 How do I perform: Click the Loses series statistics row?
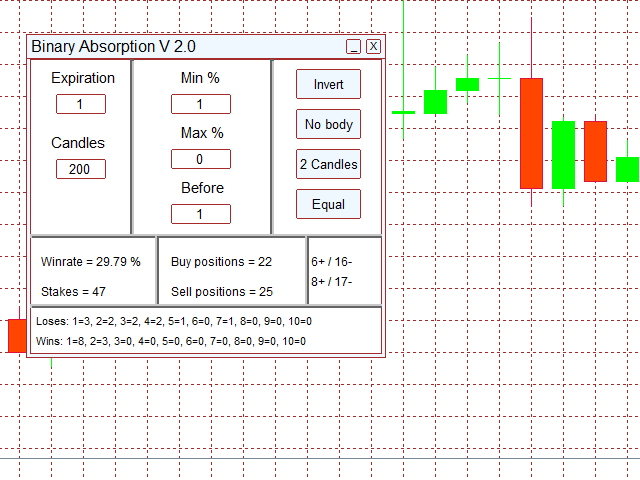point(174,321)
